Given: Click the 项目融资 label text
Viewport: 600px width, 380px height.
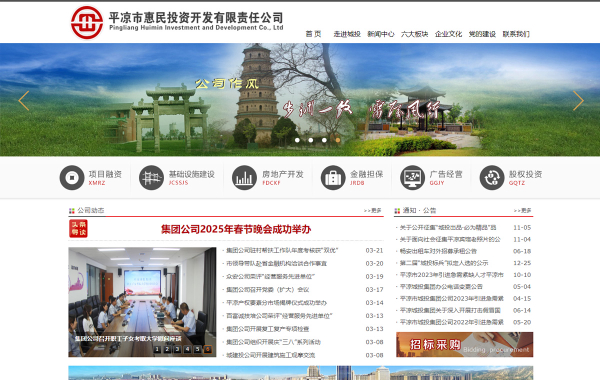Looking at the screenshot, I should (105, 174).
